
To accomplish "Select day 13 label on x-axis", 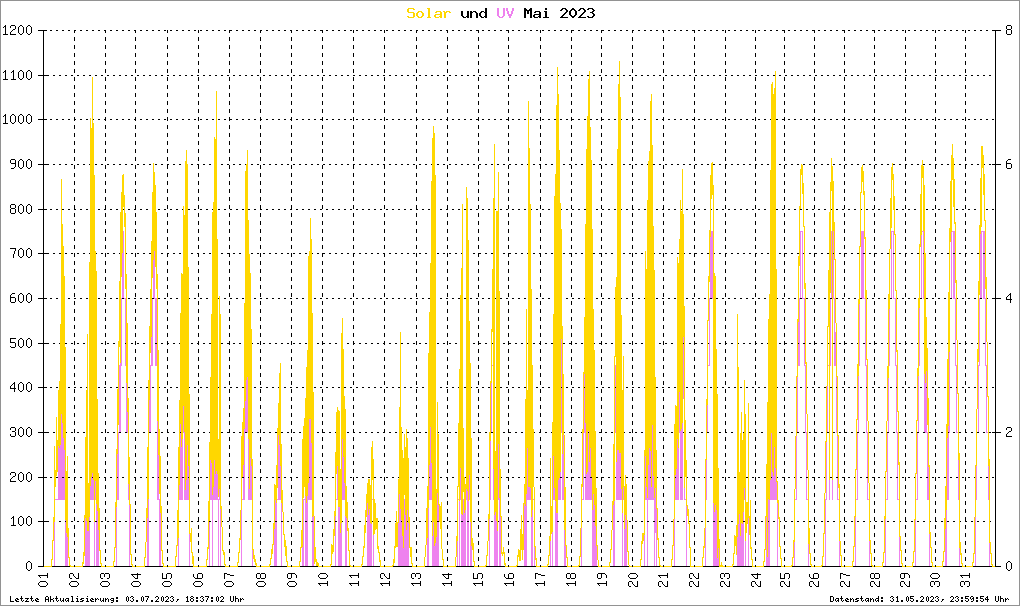I will (x=415, y=579).
